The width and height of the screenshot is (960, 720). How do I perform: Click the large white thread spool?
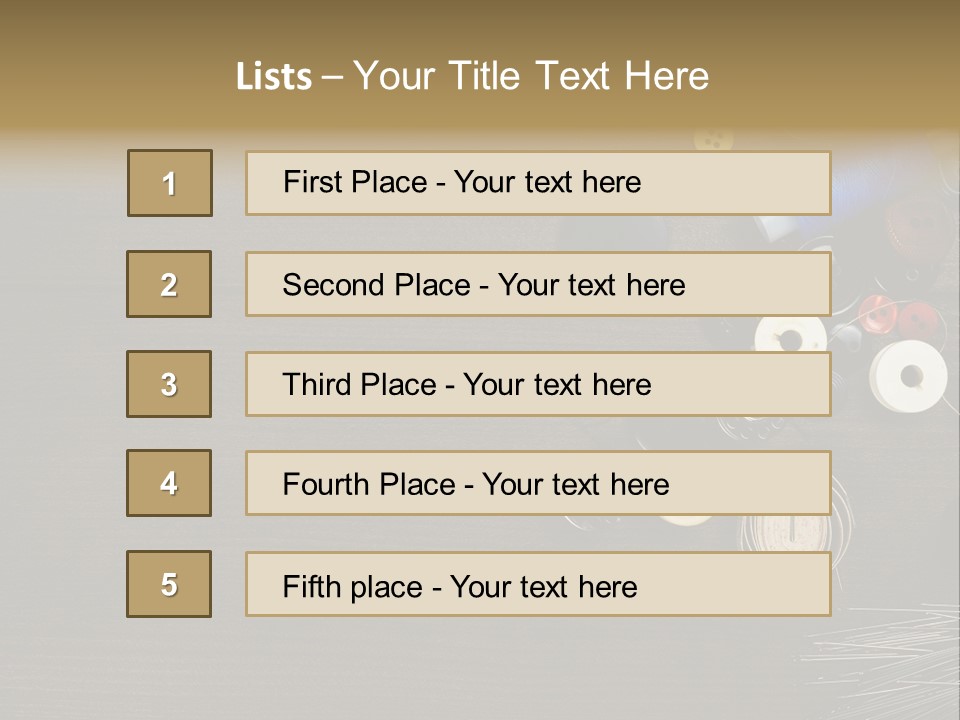[x=909, y=376]
